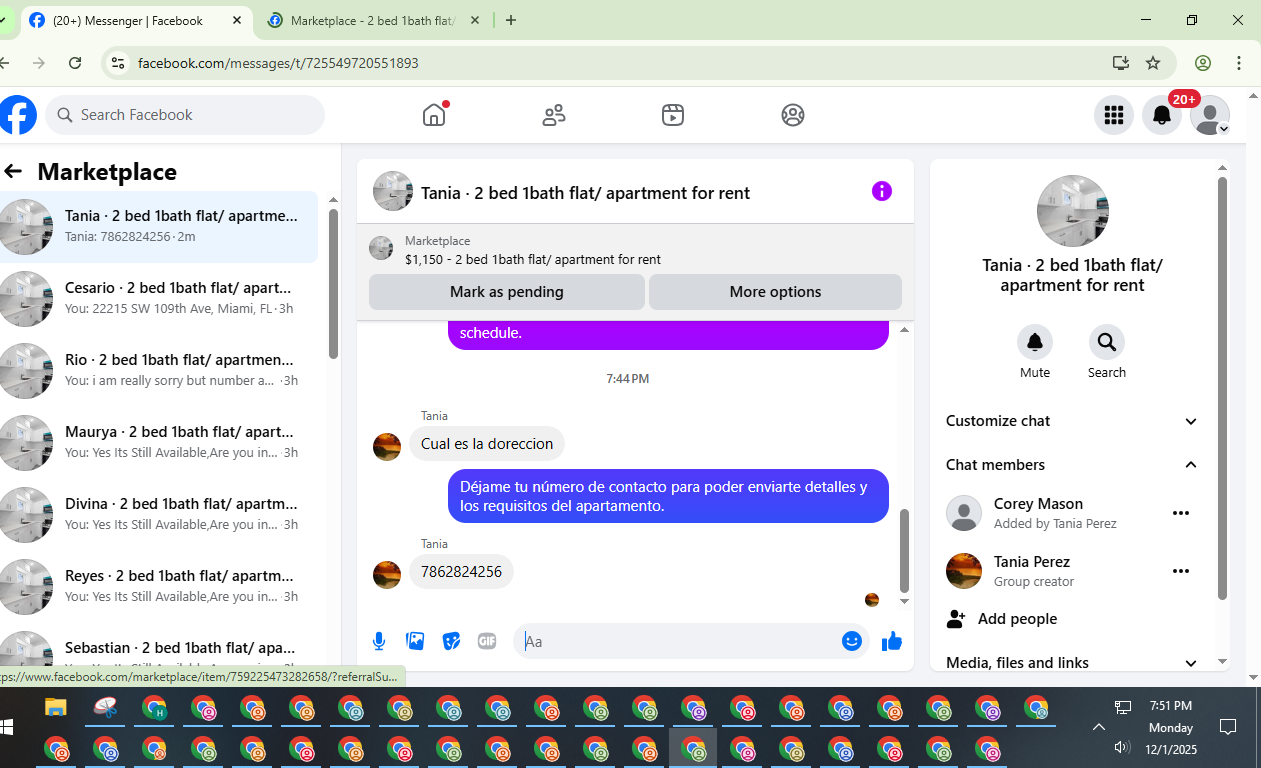This screenshot has width=1261, height=768.
Task: Open the Facebook menu grid icon
Action: tap(1114, 115)
